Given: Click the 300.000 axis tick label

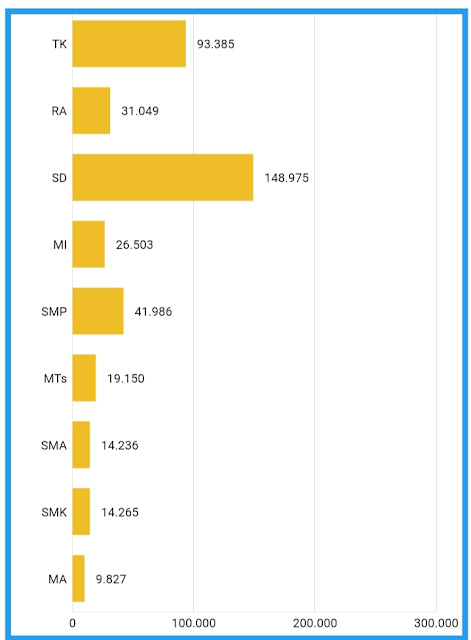Looking at the screenshot, I should click(436, 623).
